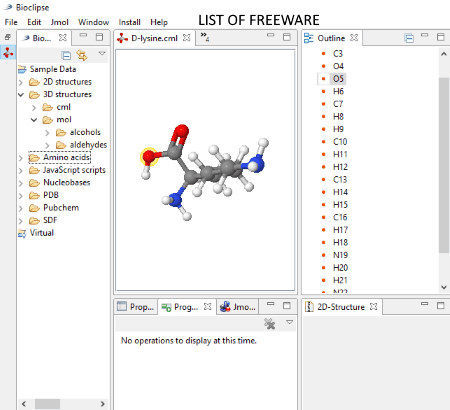This screenshot has width=450, height=410.
Task: Expand the PDB folder
Action: [x=21, y=196]
